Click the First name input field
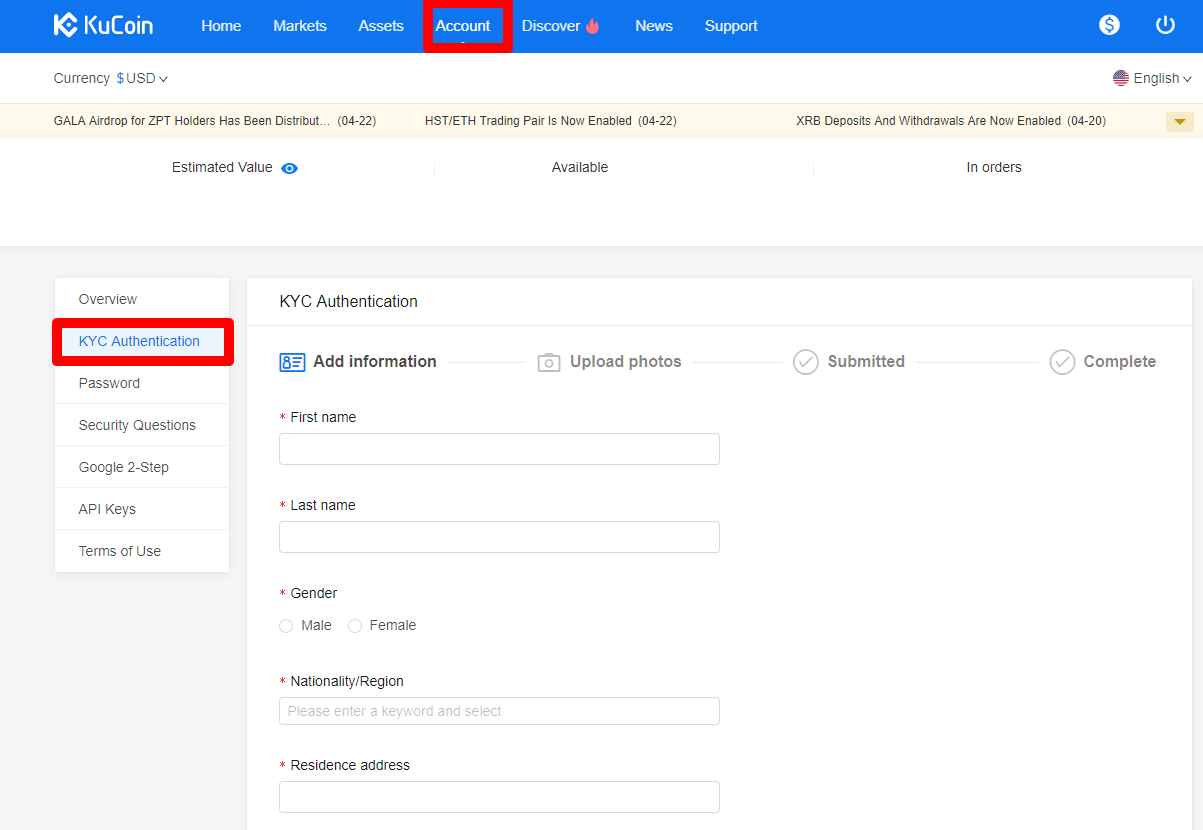The width and height of the screenshot is (1203, 830). pyautogui.click(x=498, y=448)
